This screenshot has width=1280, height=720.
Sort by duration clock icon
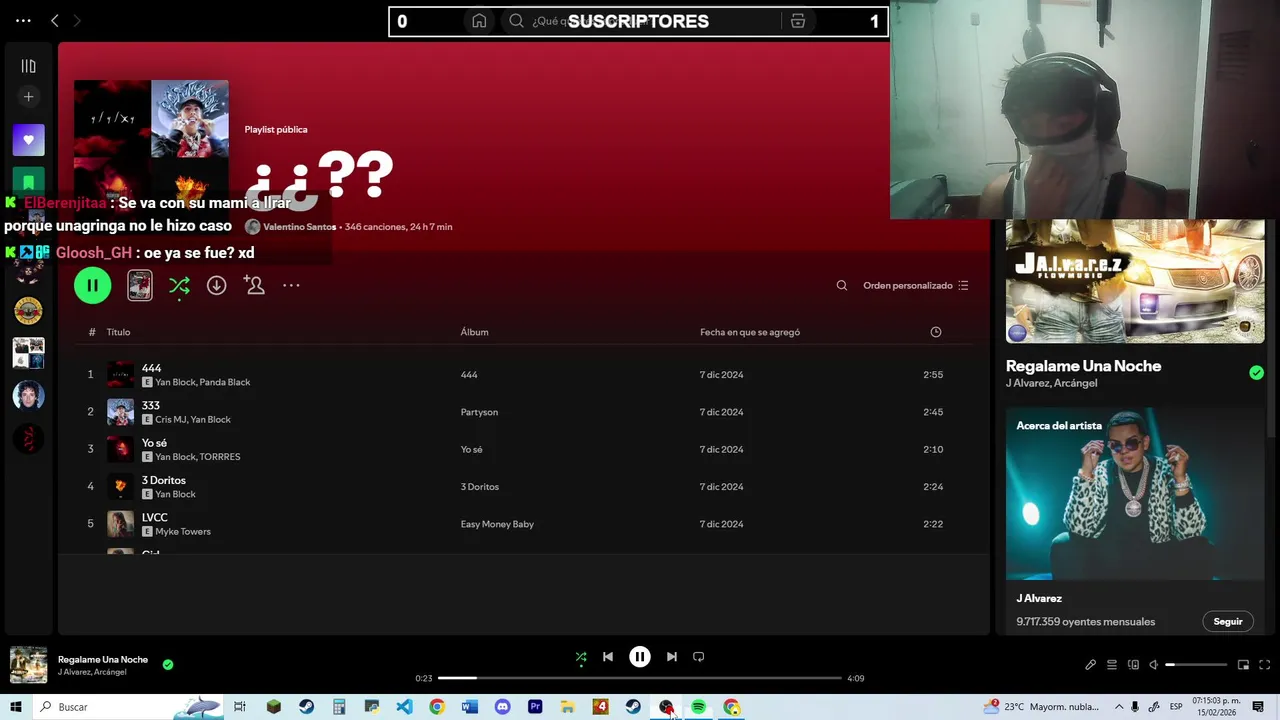pos(936,332)
